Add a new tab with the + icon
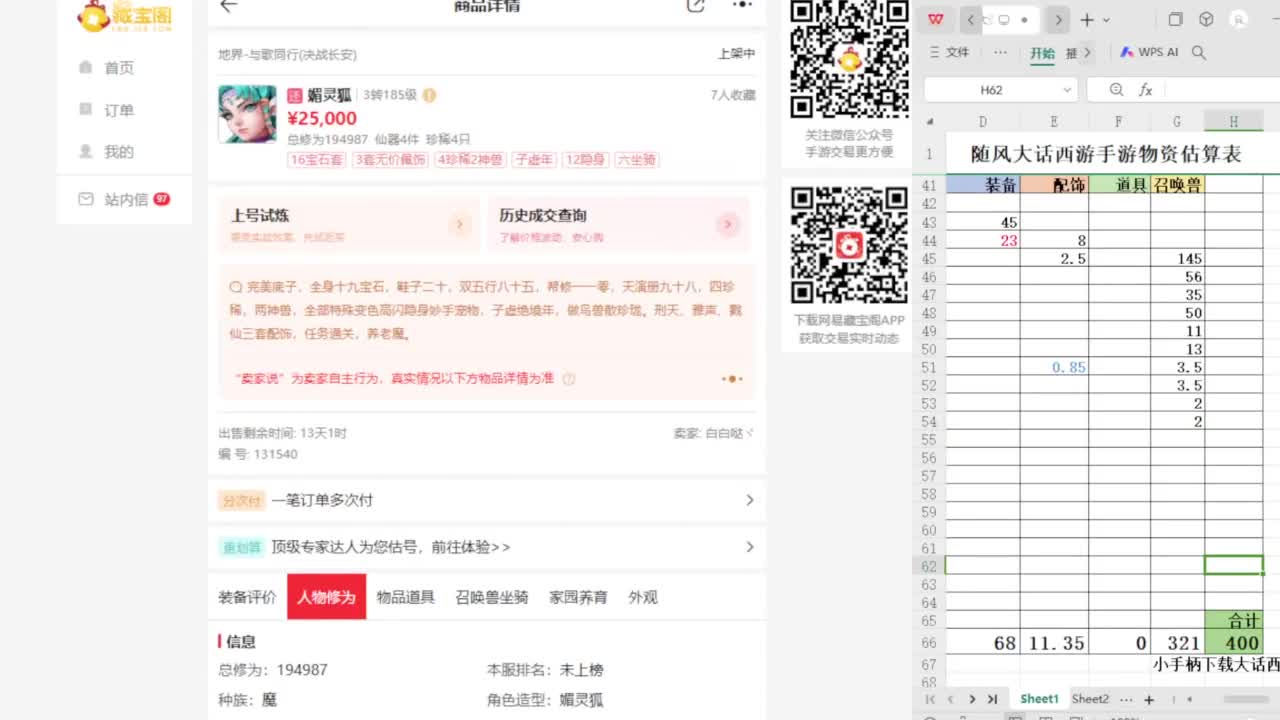 point(1086,19)
